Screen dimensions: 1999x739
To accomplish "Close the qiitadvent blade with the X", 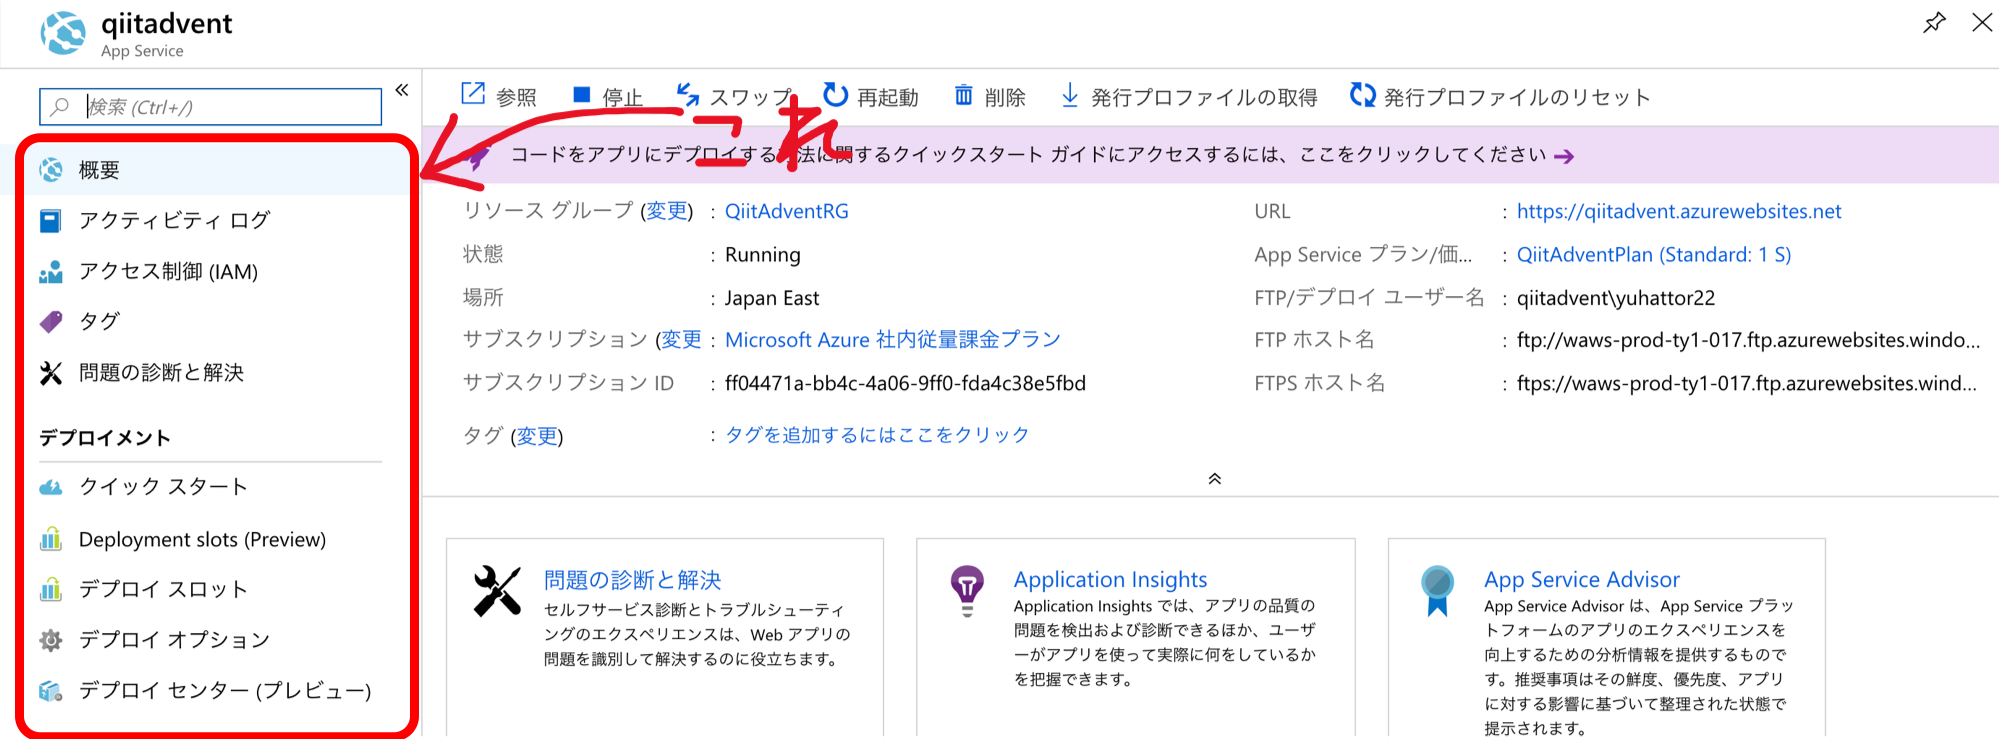I will click(x=1981, y=23).
